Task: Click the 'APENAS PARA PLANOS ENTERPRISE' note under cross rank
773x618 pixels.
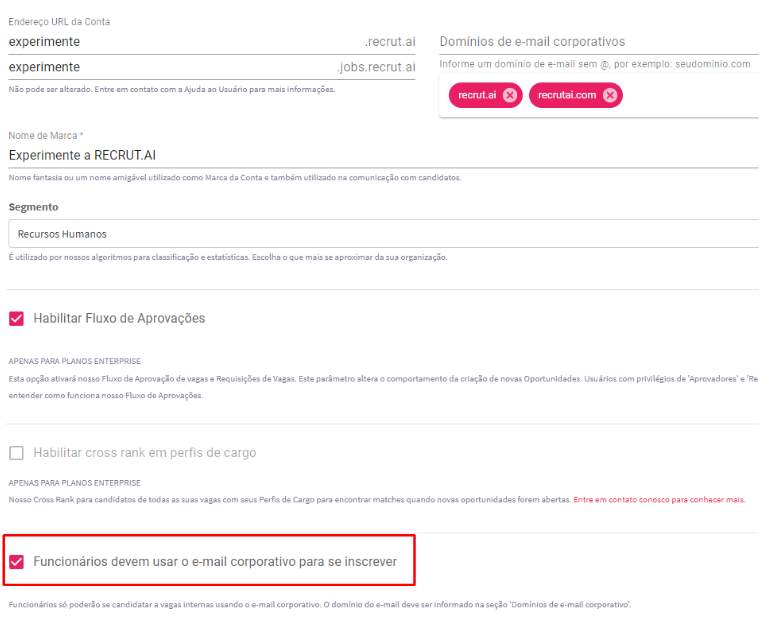Action: 74,482
